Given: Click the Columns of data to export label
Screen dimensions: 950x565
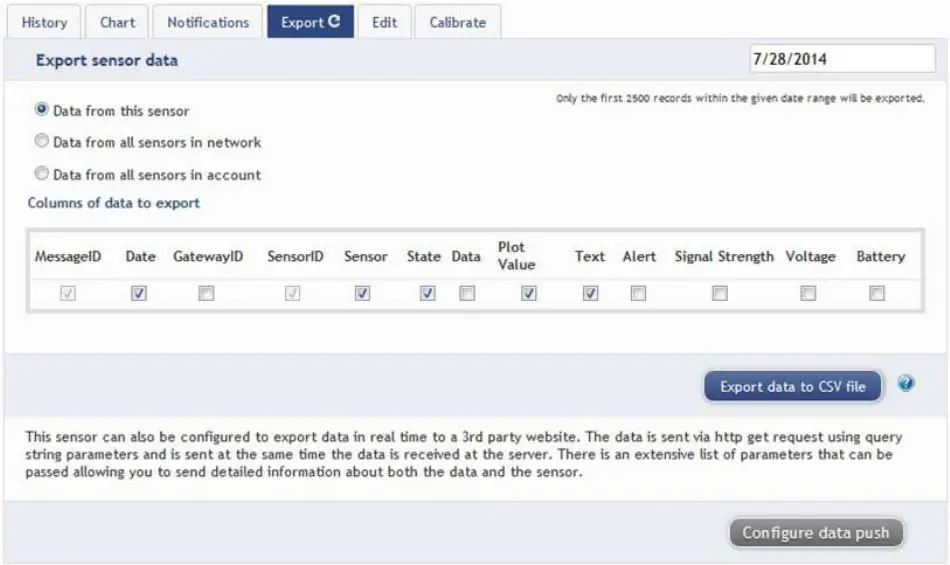Looking at the screenshot, I should (113, 203).
